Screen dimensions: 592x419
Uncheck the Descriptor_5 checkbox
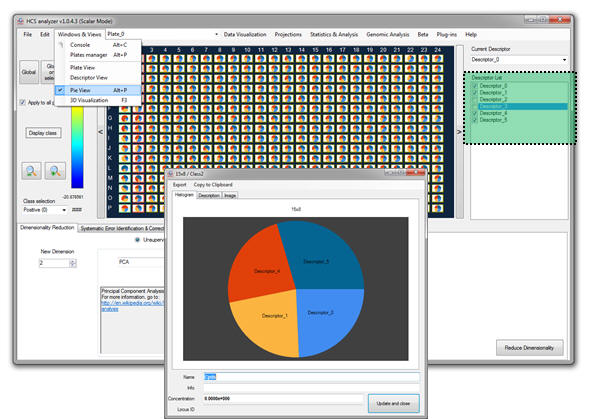[x=475, y=120]
